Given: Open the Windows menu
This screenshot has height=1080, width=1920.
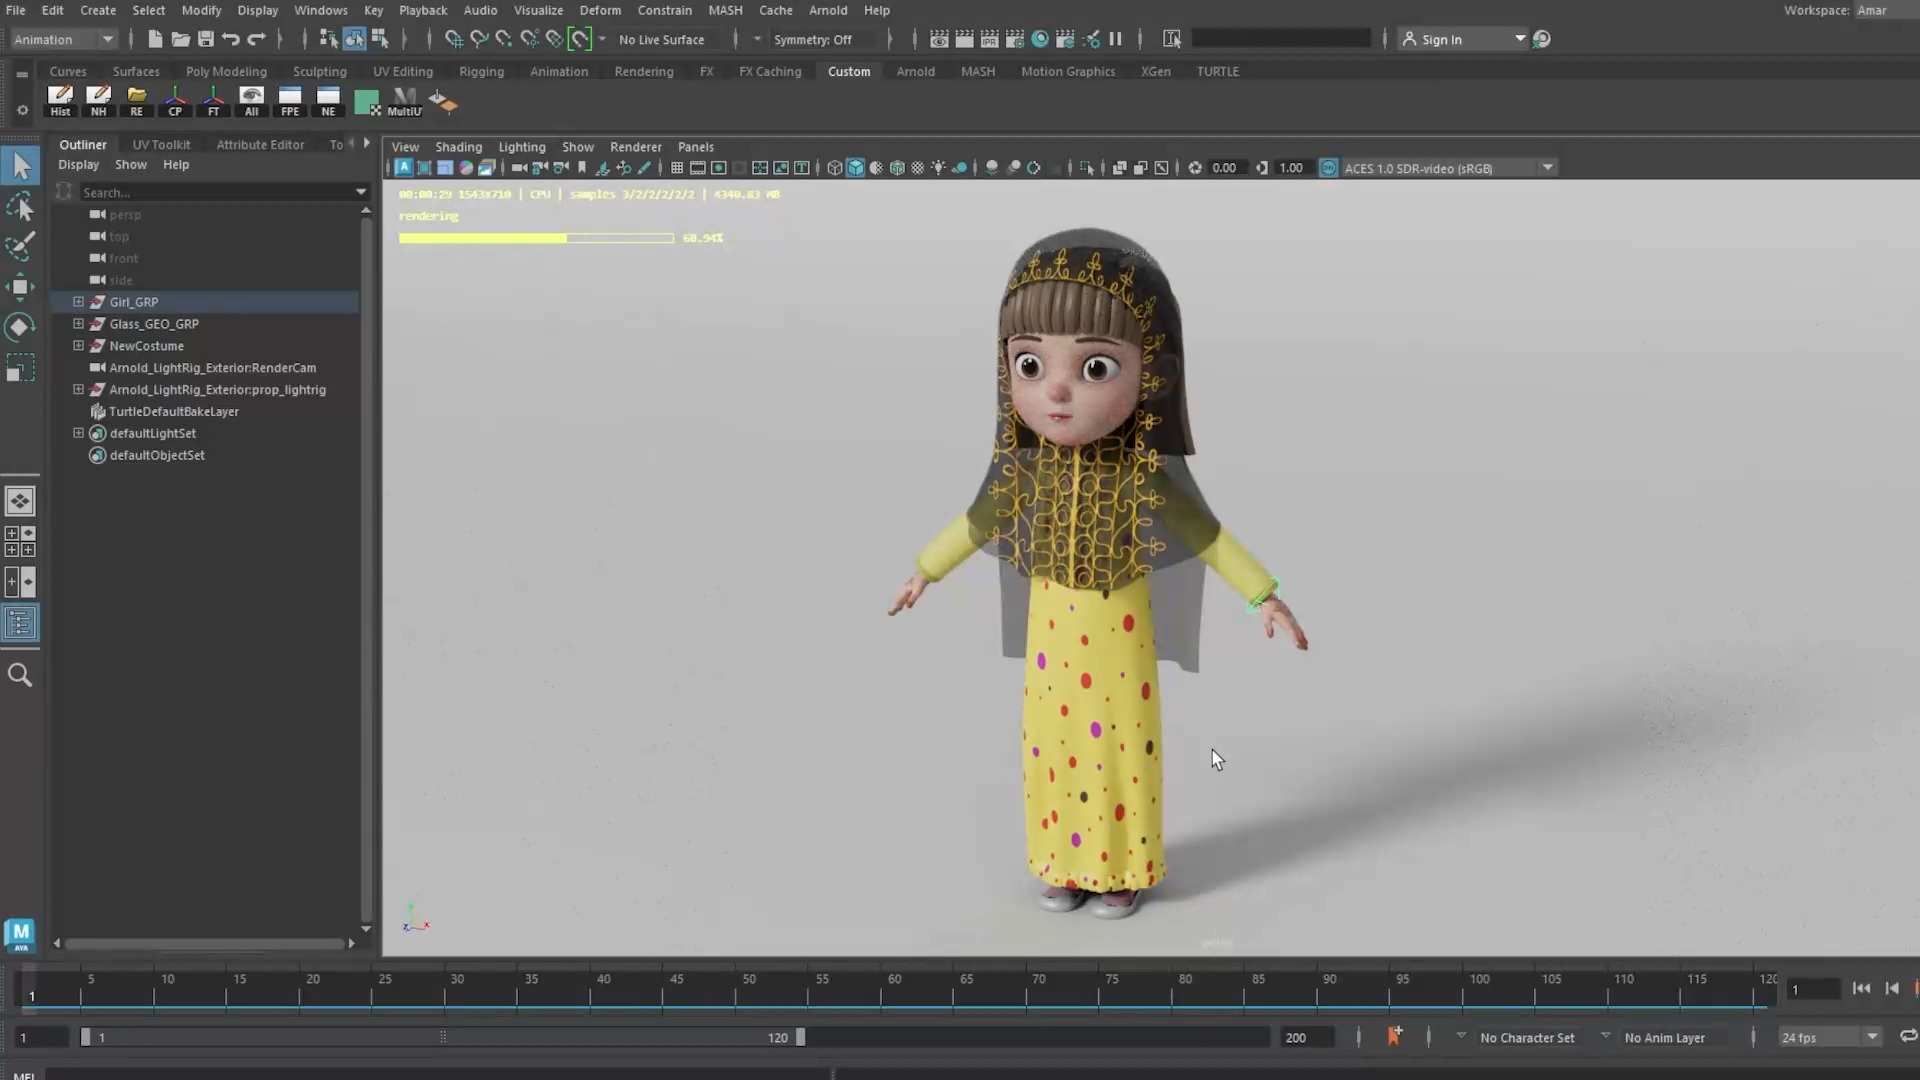Looking at the screenshot, I should tap(320, 10).
